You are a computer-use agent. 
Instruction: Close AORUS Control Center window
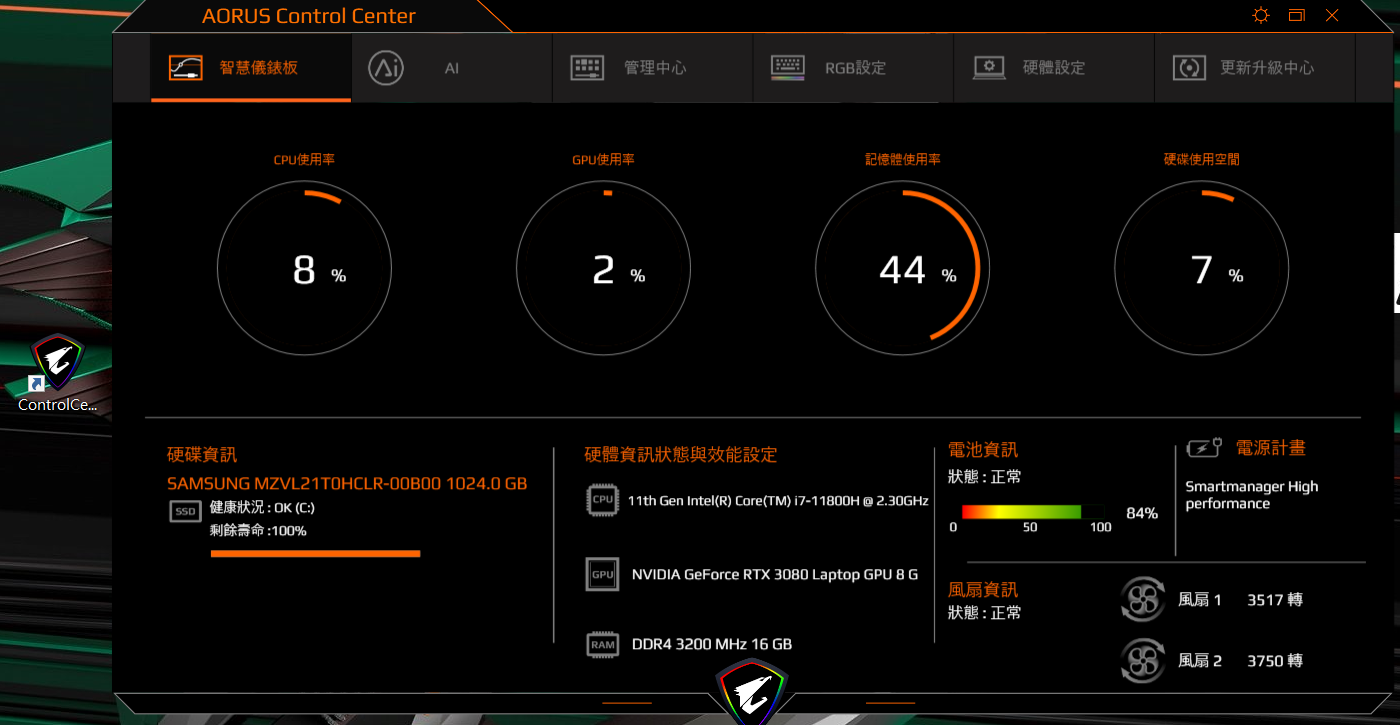(x=1332, y=15)
